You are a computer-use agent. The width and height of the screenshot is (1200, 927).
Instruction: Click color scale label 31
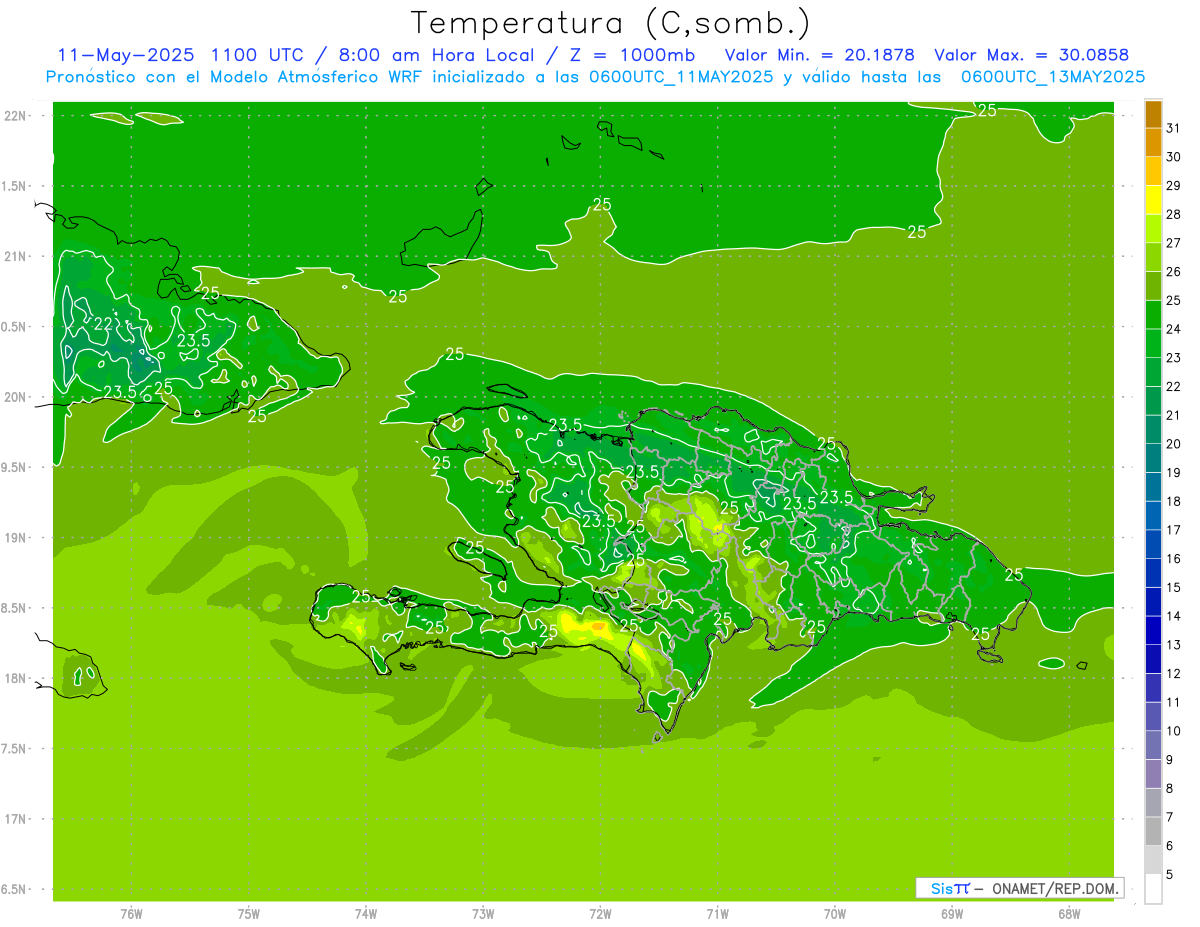(1174, 128)
